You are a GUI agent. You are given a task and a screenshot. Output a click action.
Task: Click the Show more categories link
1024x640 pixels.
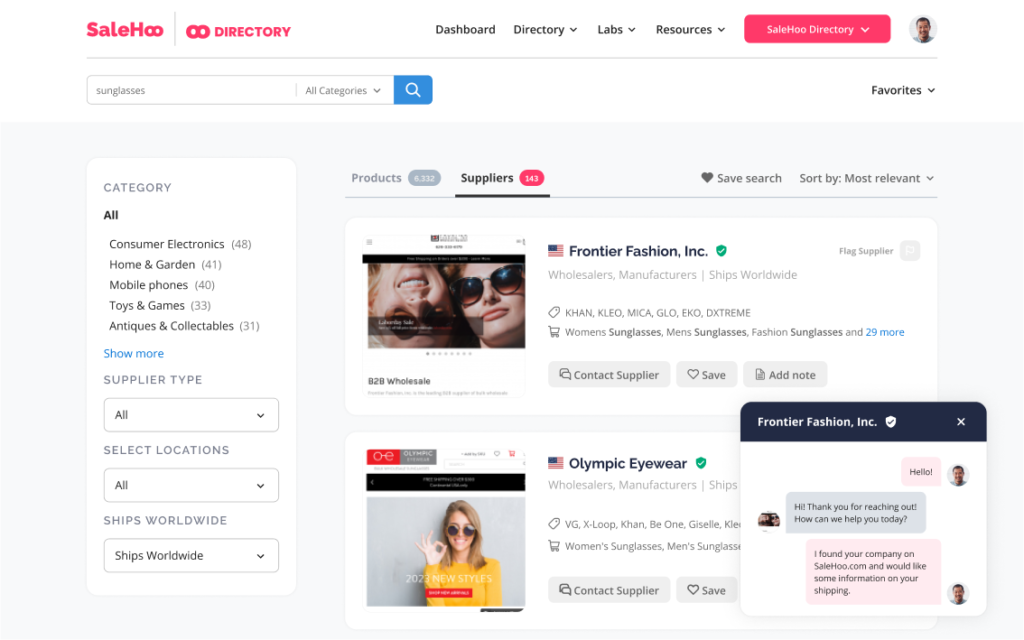click(x=134, y=353)
